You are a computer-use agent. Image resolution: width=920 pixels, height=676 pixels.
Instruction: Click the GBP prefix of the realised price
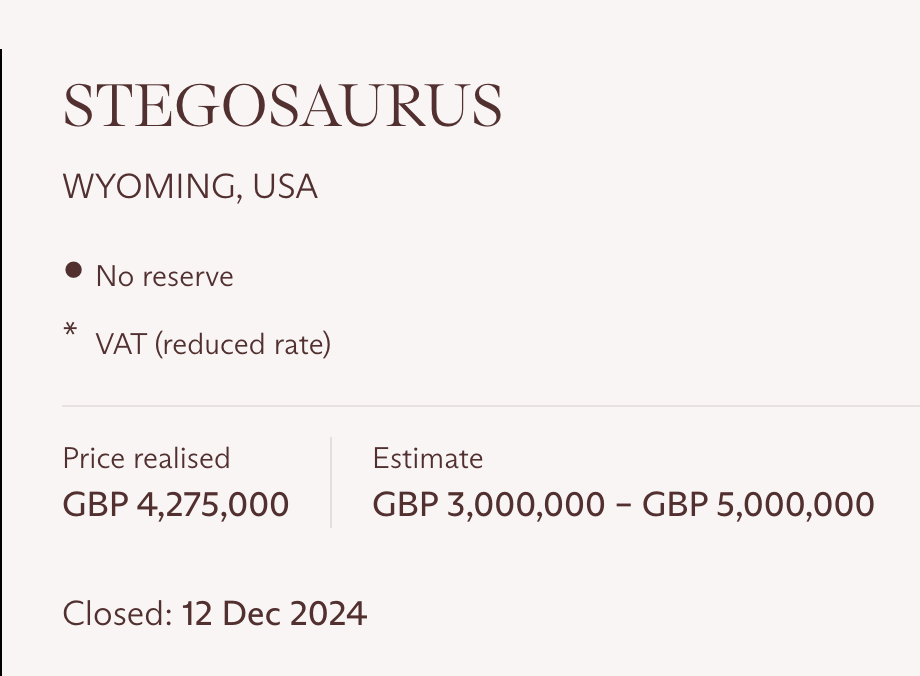[95, 504]
